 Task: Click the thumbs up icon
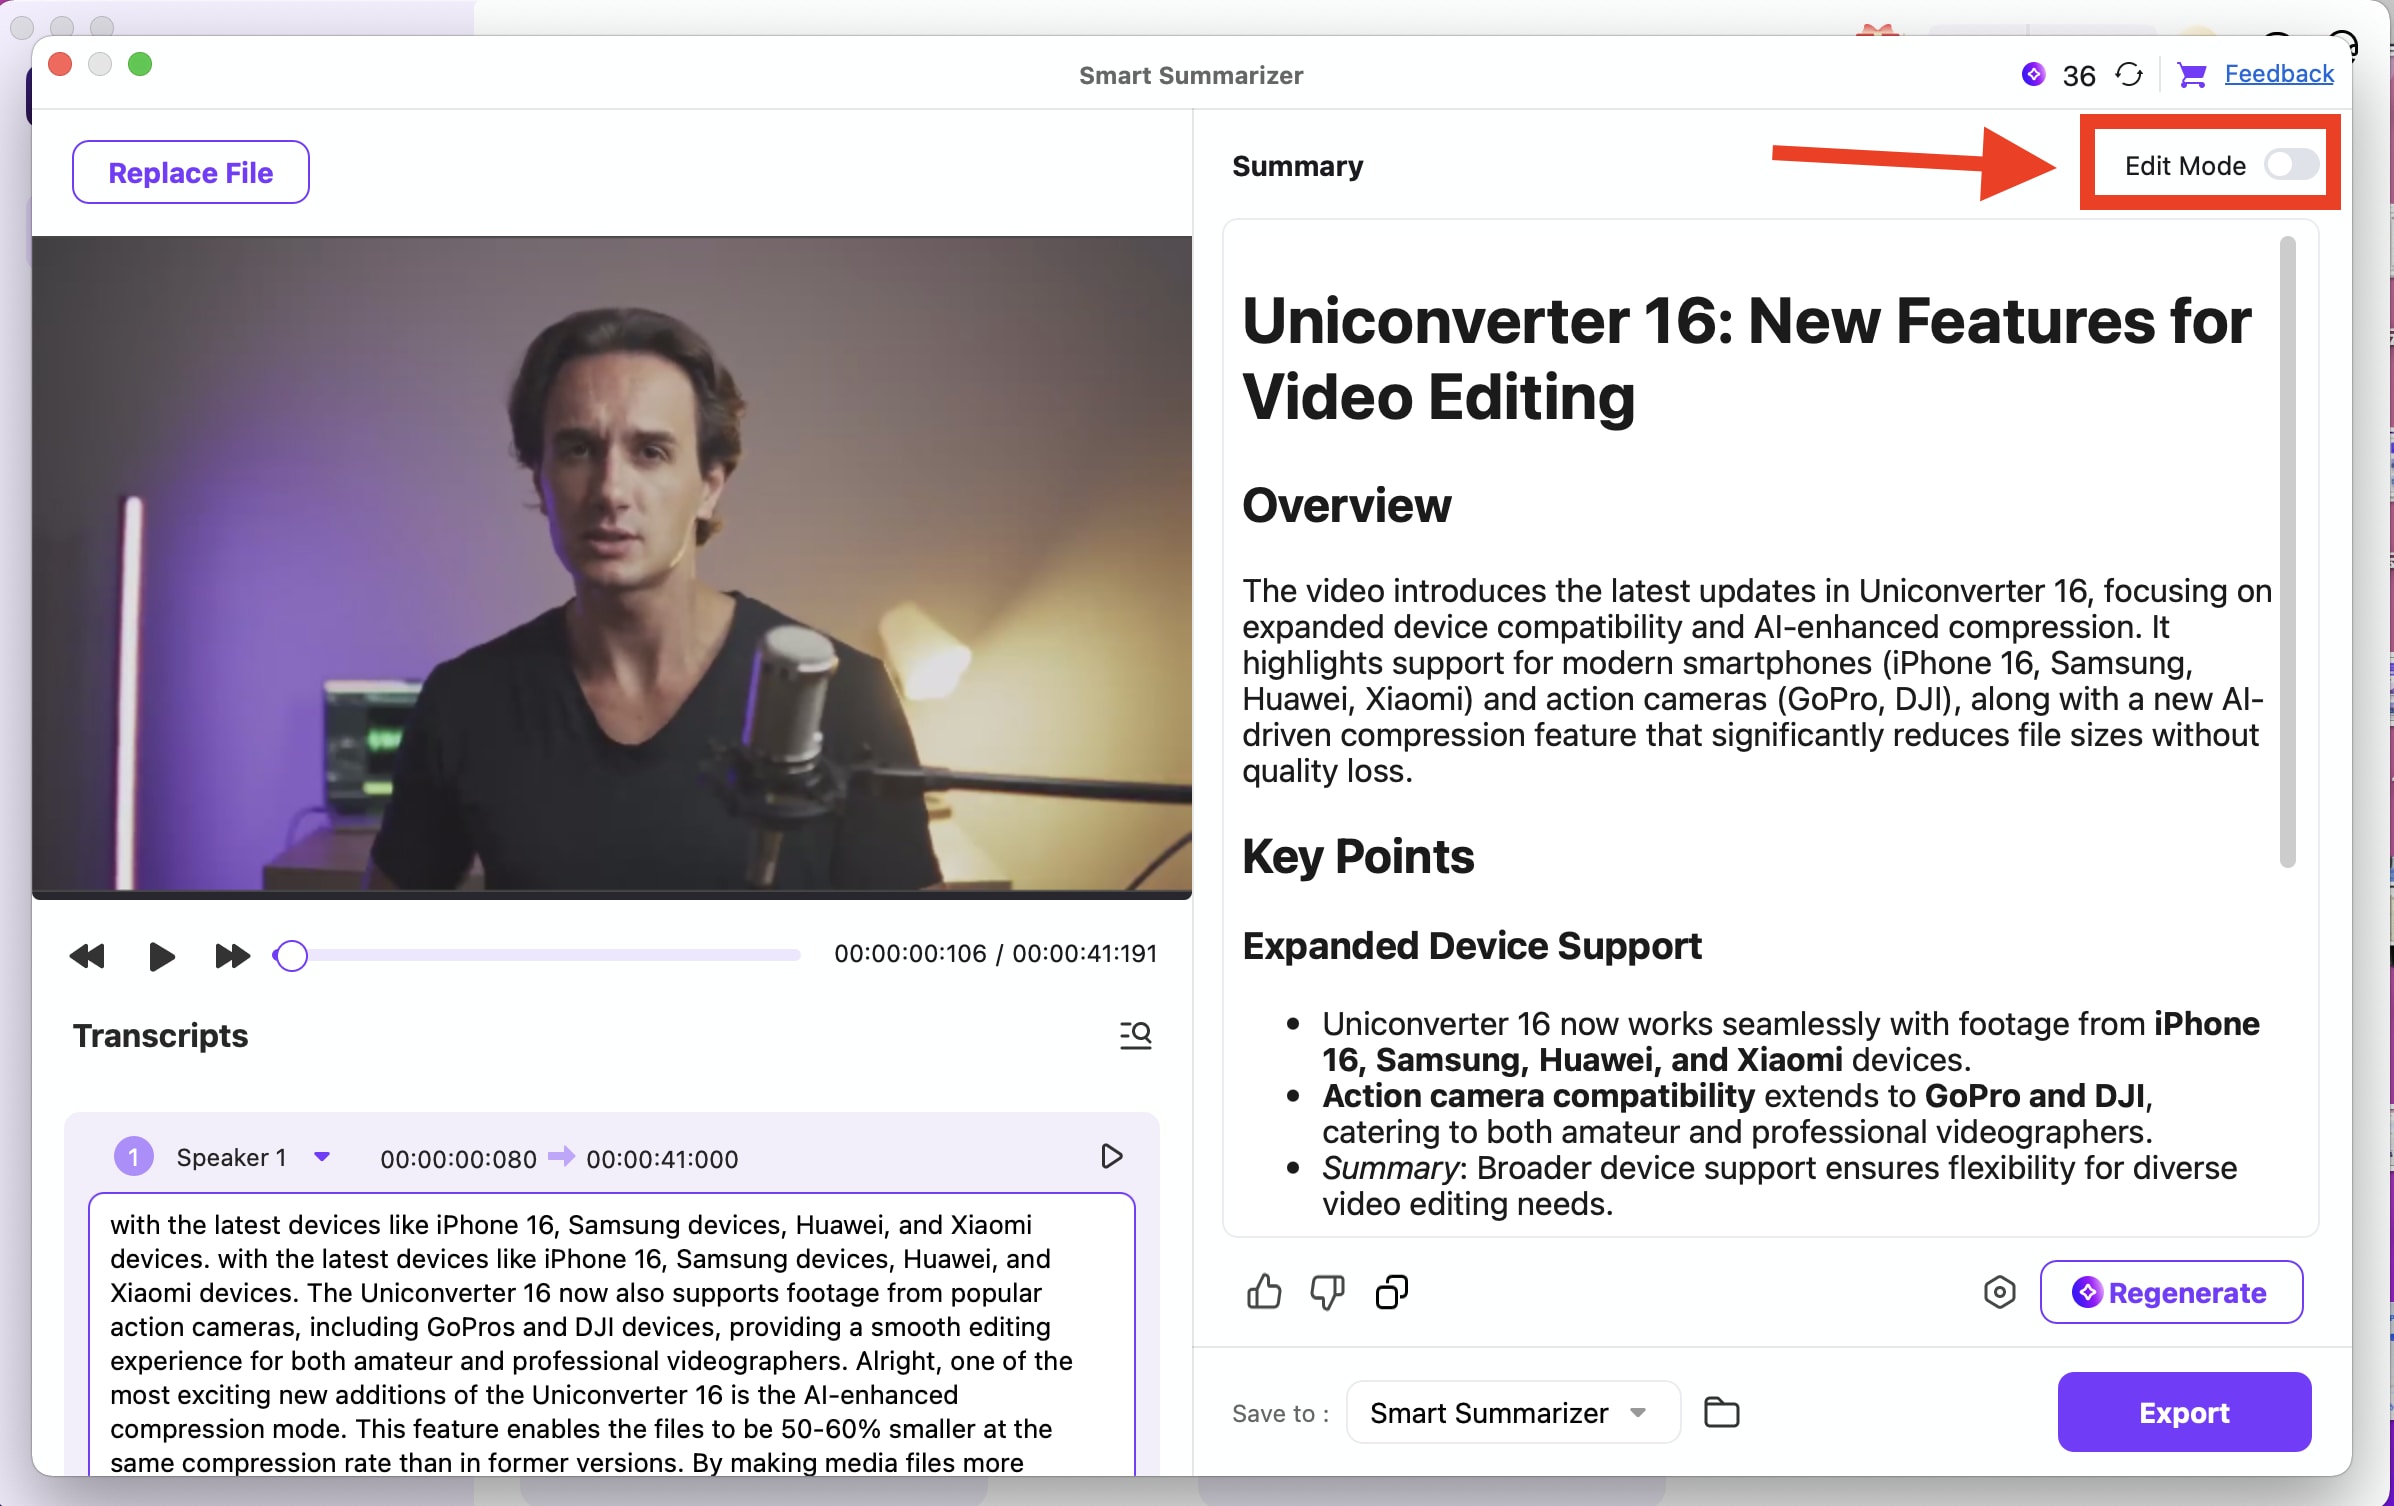(x=1264, y=1292)
